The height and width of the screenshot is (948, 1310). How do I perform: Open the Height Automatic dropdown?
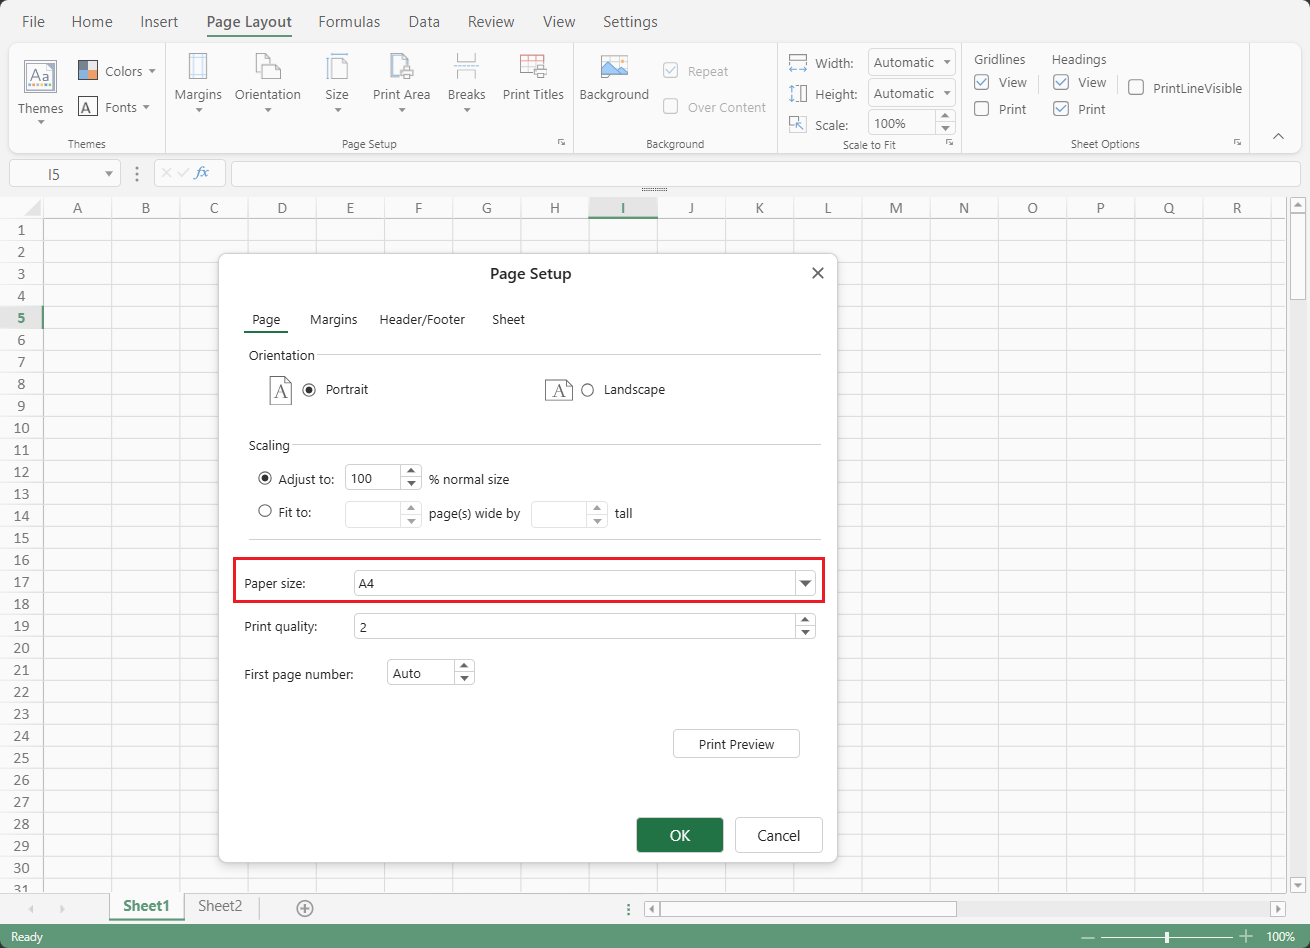pyautogui.click(x=946, y=94)
